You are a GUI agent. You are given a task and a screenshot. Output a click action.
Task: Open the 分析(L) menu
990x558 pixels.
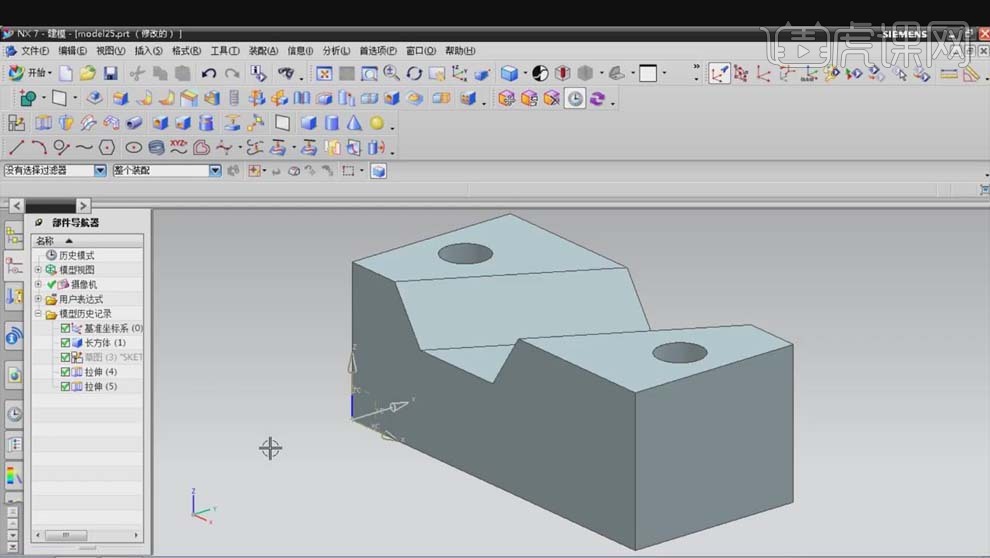pos(336,51)
